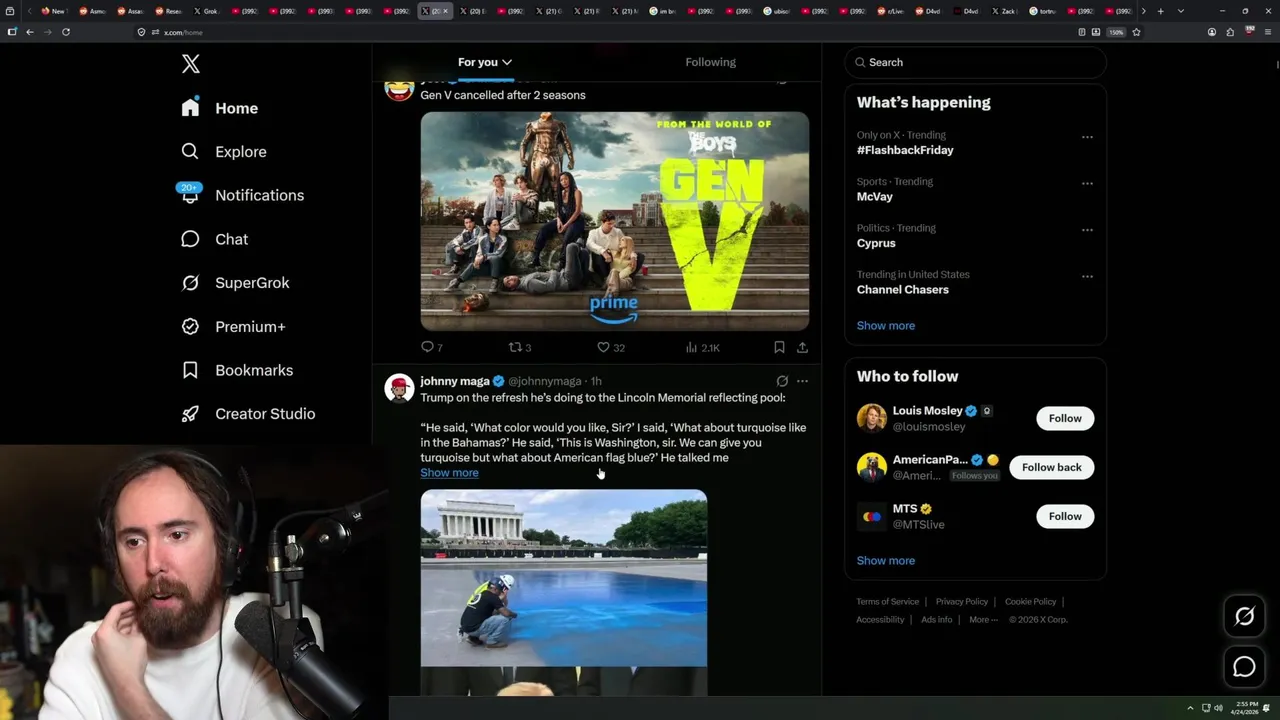The width and height of the screenshot is (1280, 720).
Task: Open Explore from the sidebar
Action: tap(223, 152)
